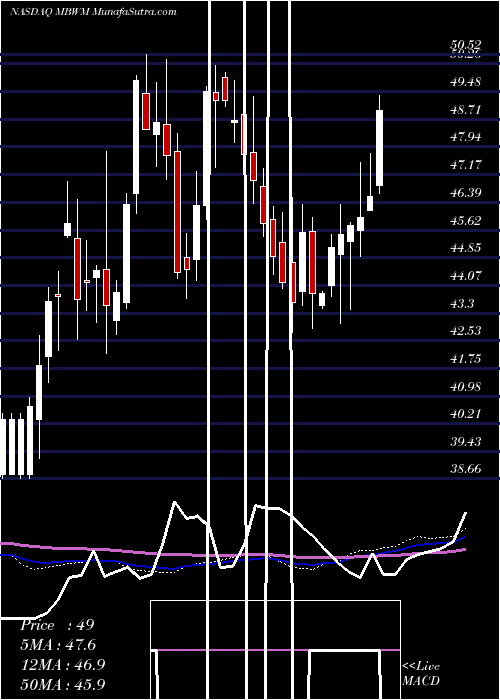Select the 47.94 price axis label

click(466, 137)
